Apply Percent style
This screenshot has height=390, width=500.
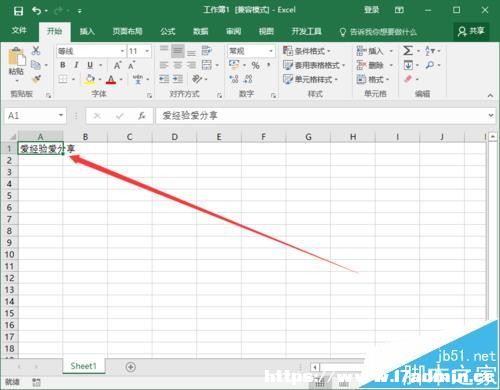(256, 65)
